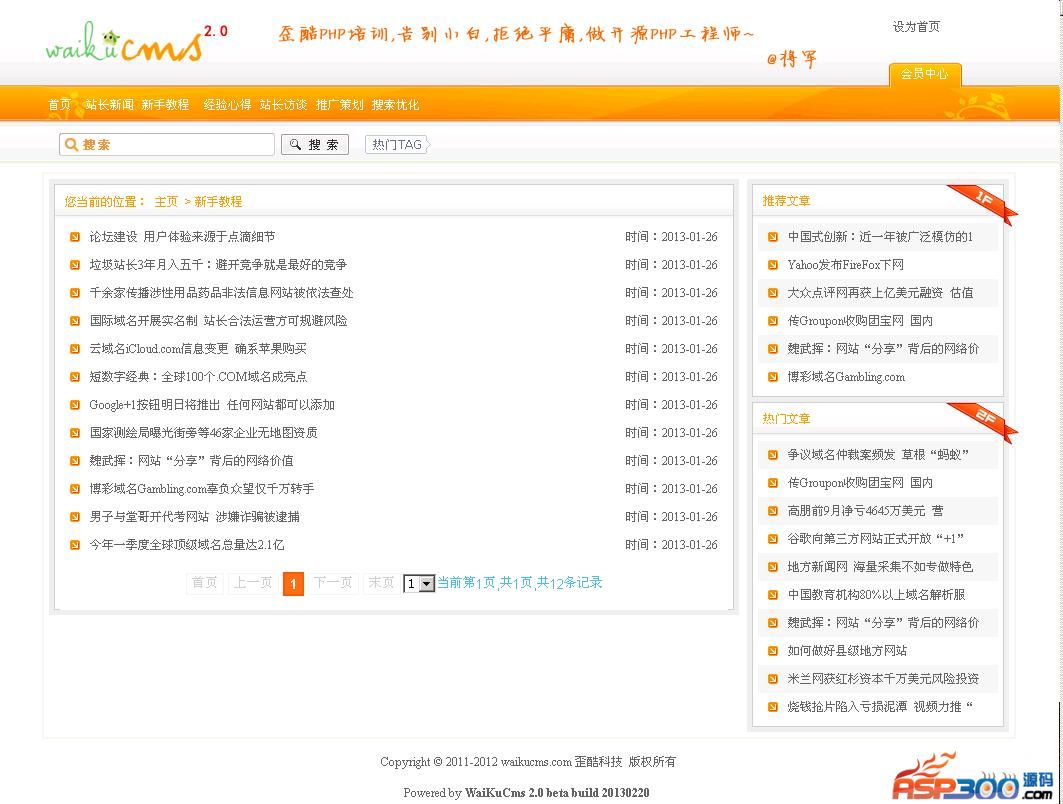Open the article 云域名iCloud.com信息变更

[x=198, y=349]
